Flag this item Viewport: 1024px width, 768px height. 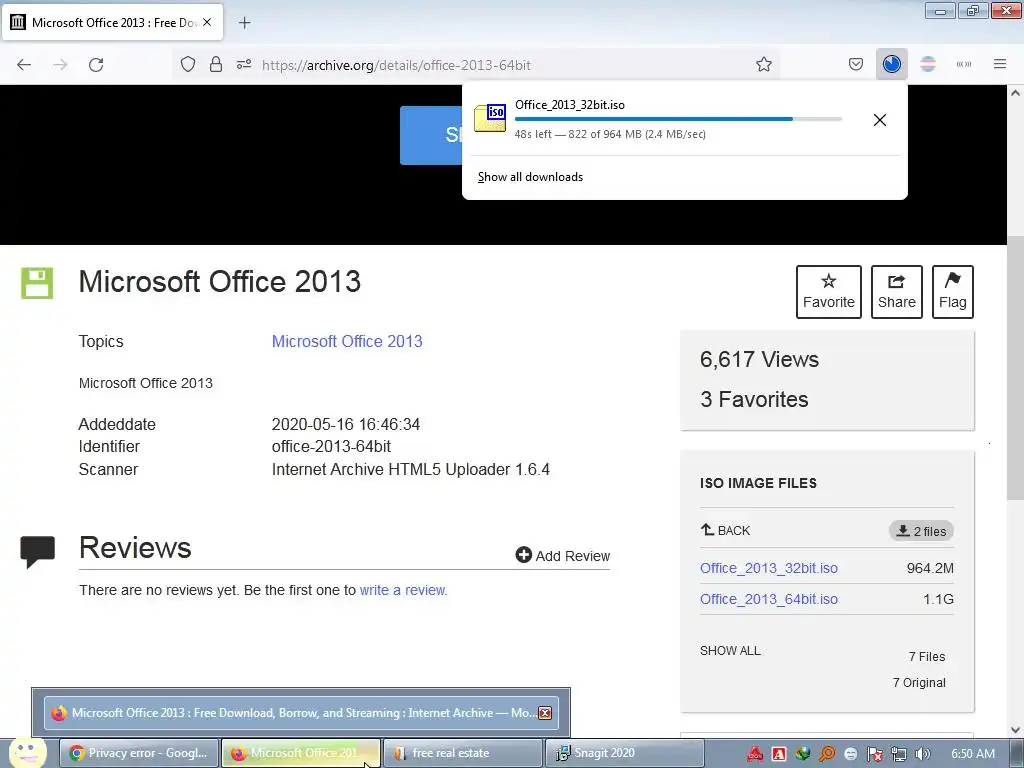point(953,292)
